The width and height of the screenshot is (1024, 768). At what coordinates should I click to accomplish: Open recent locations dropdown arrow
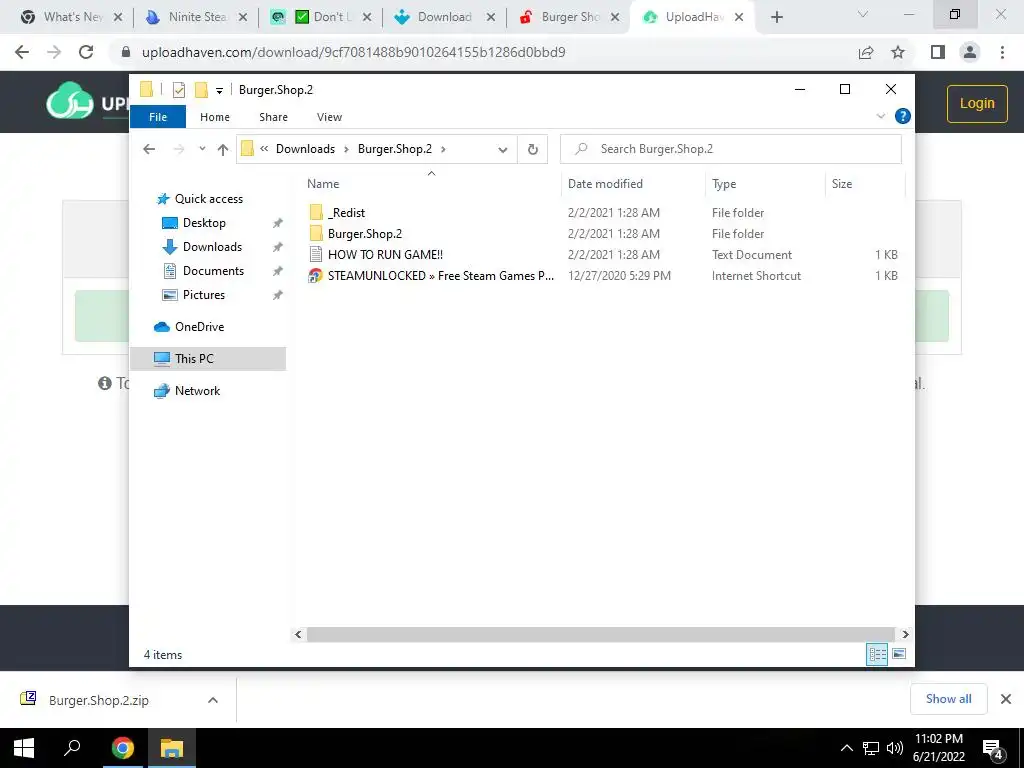point(202,149)
